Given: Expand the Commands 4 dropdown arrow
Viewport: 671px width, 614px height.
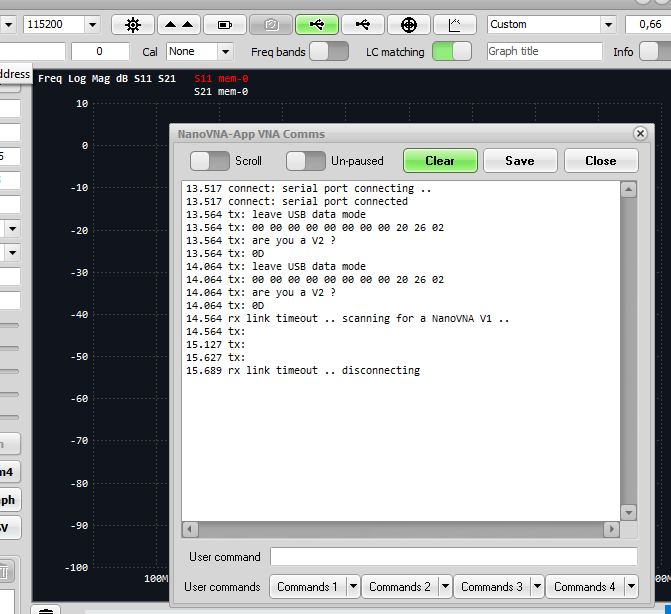Looking at the screenshot, I should coord(631,586).
